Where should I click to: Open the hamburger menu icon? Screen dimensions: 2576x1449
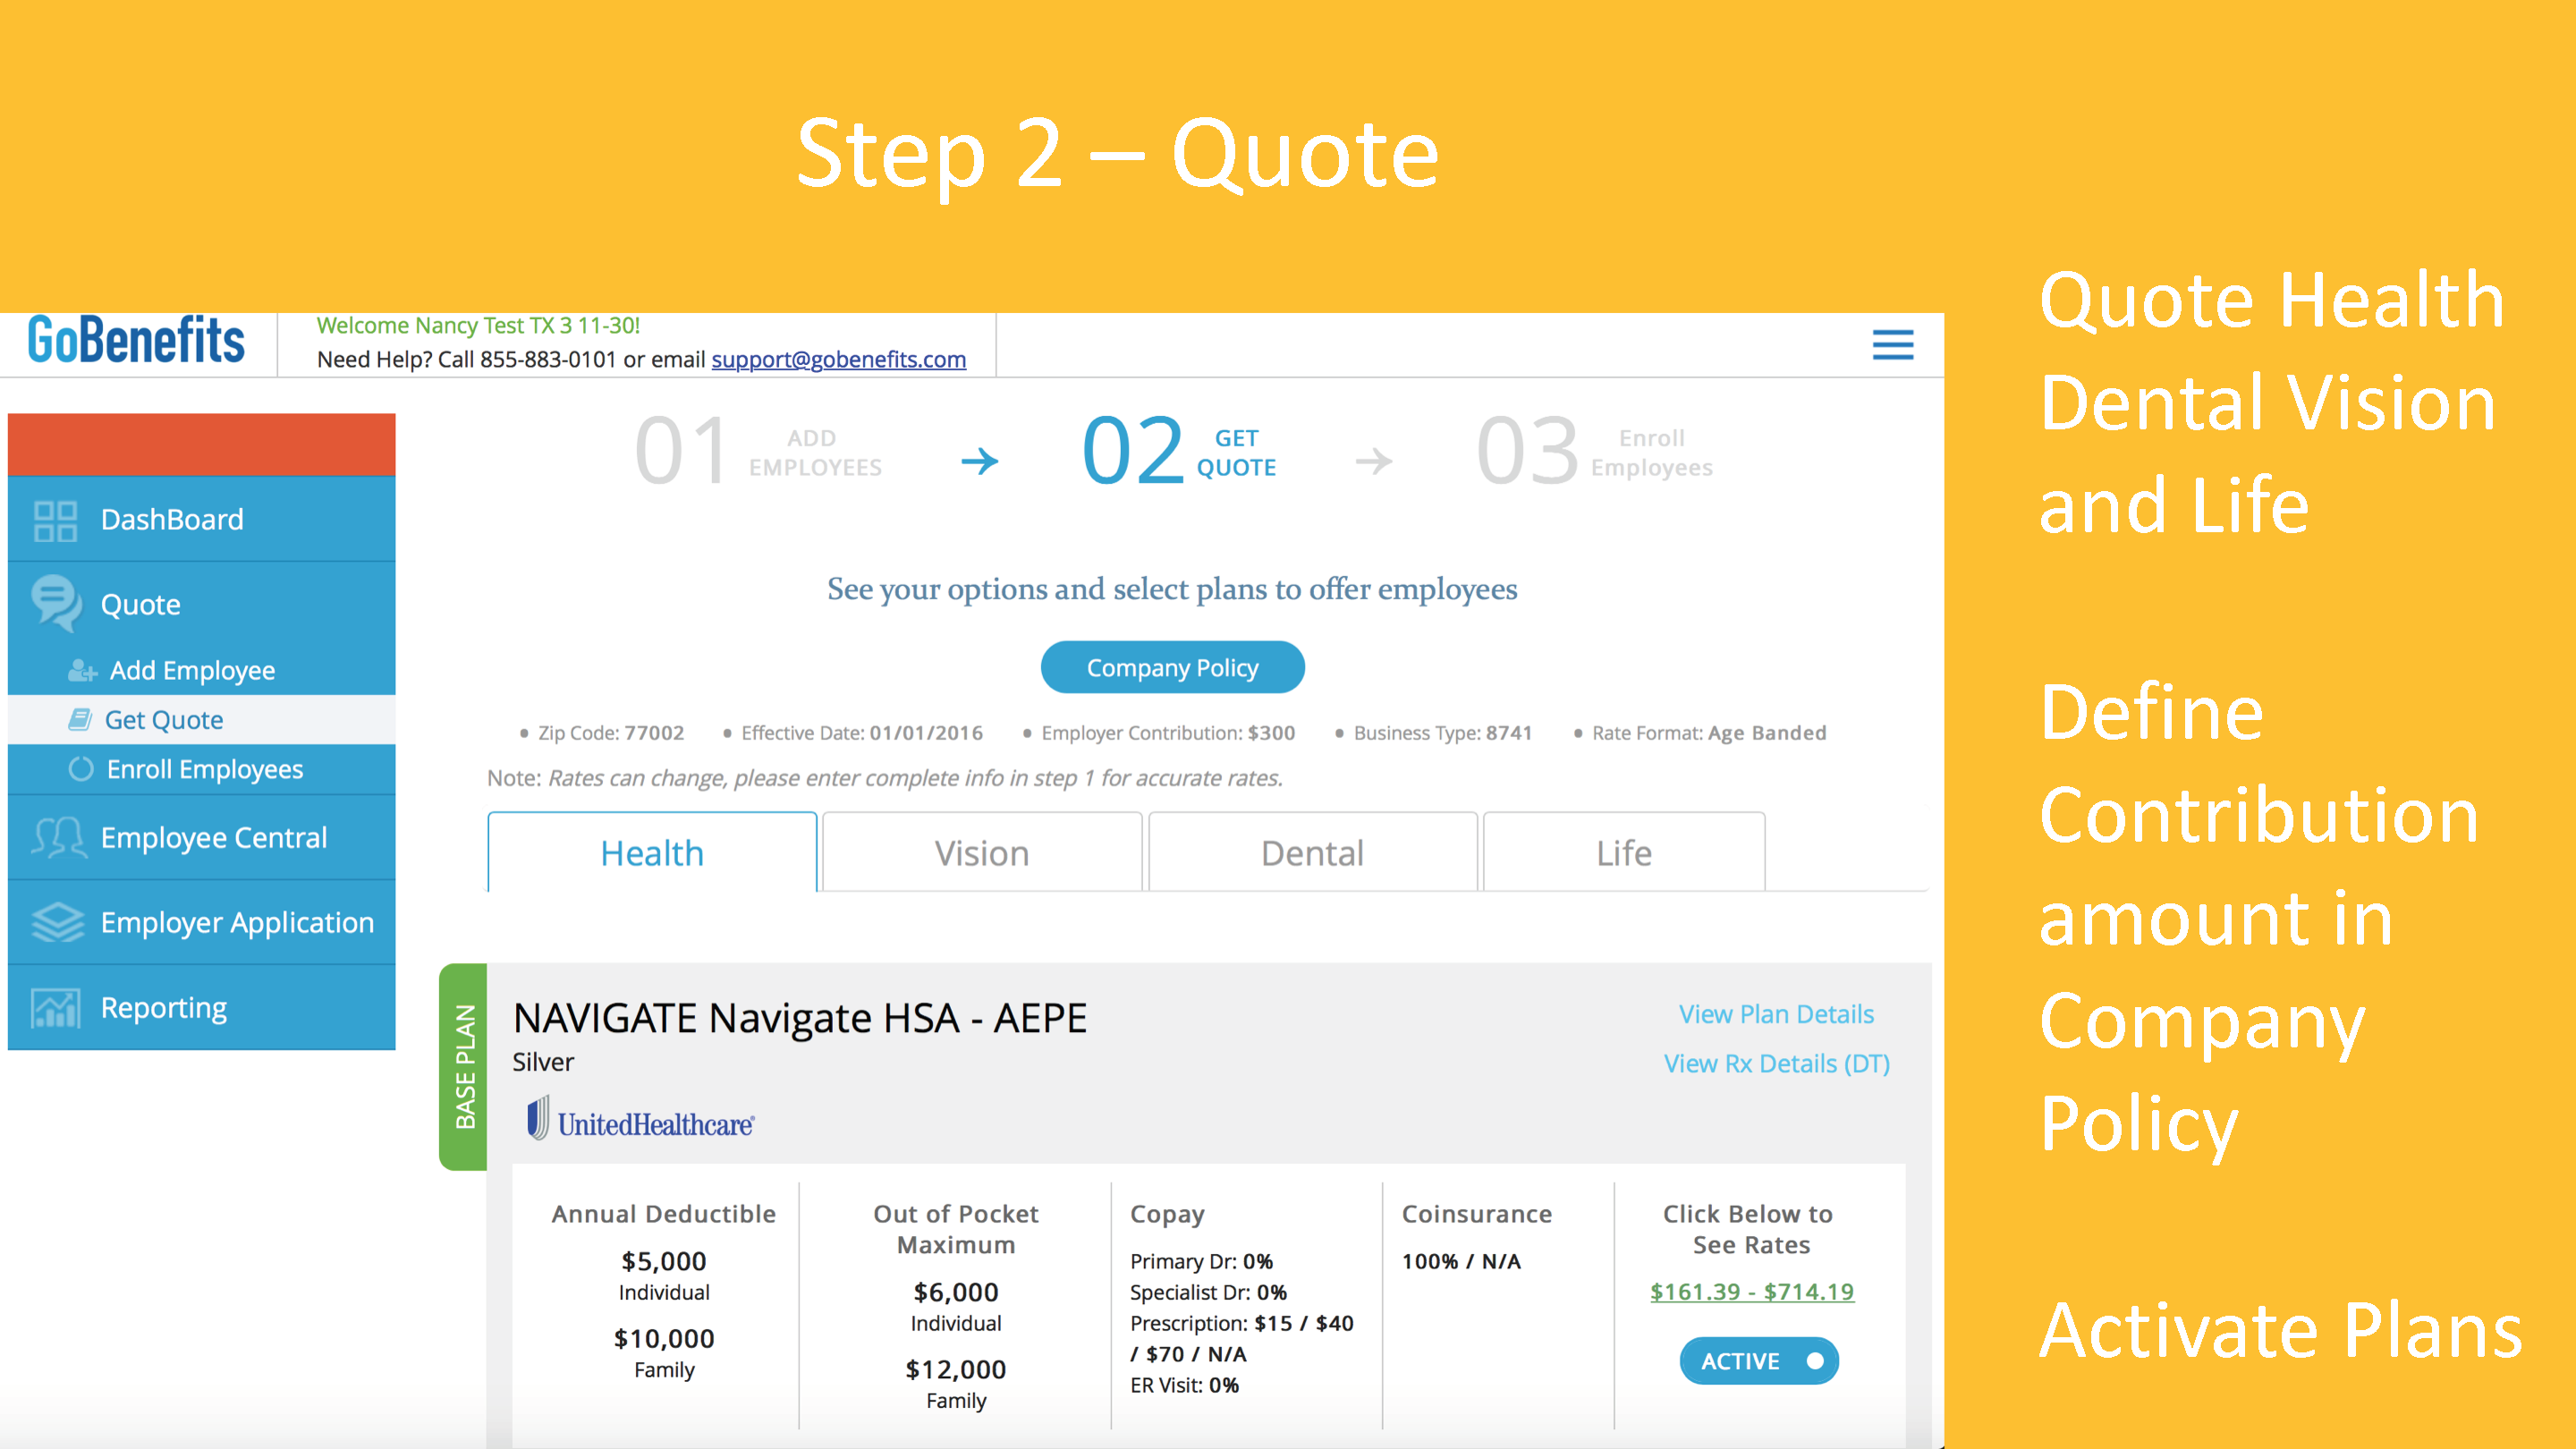(x=1892, y=345)
